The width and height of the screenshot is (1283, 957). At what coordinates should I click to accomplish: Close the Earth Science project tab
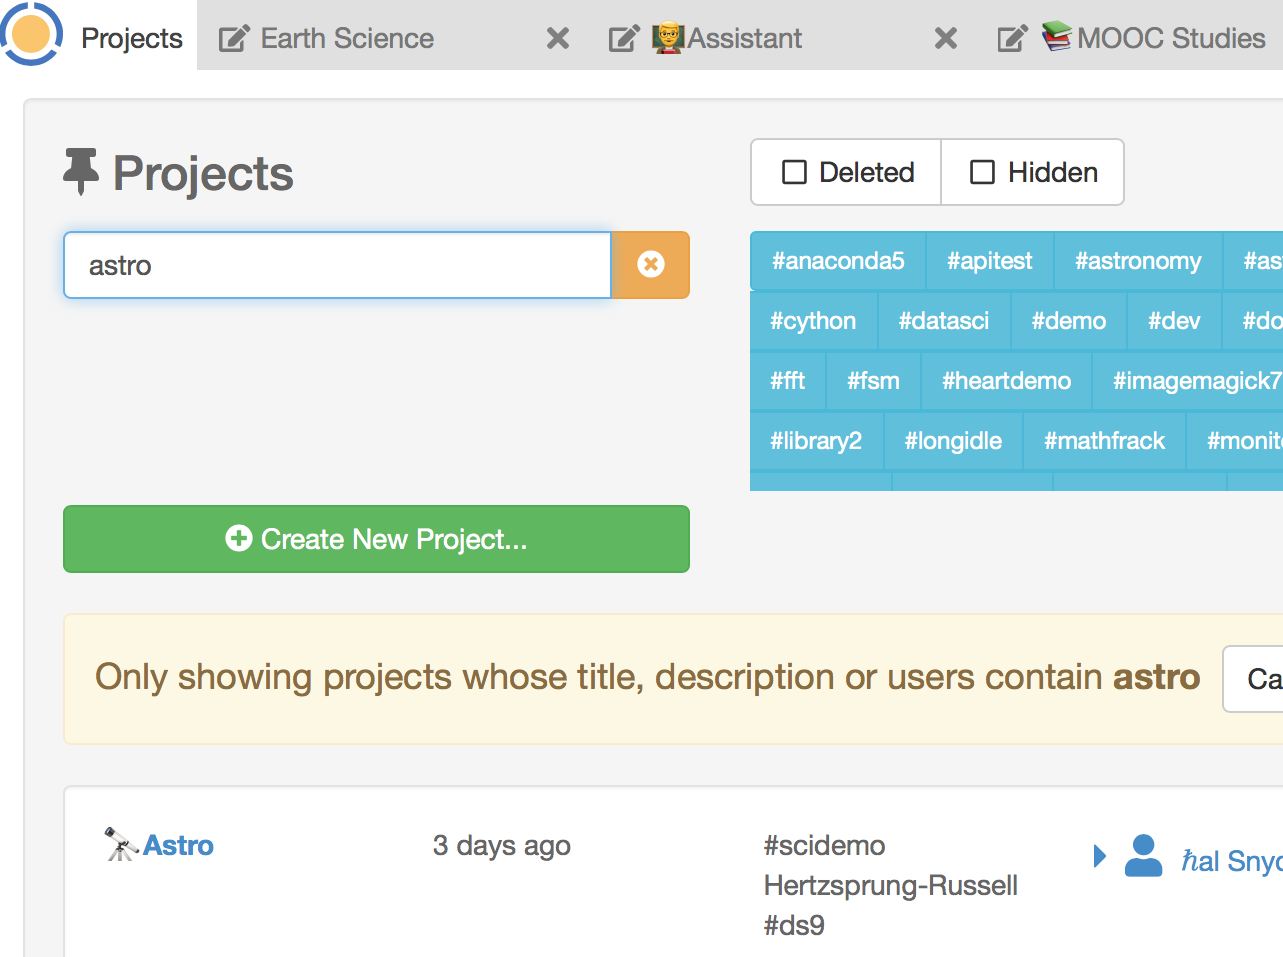tap(558, 39)
